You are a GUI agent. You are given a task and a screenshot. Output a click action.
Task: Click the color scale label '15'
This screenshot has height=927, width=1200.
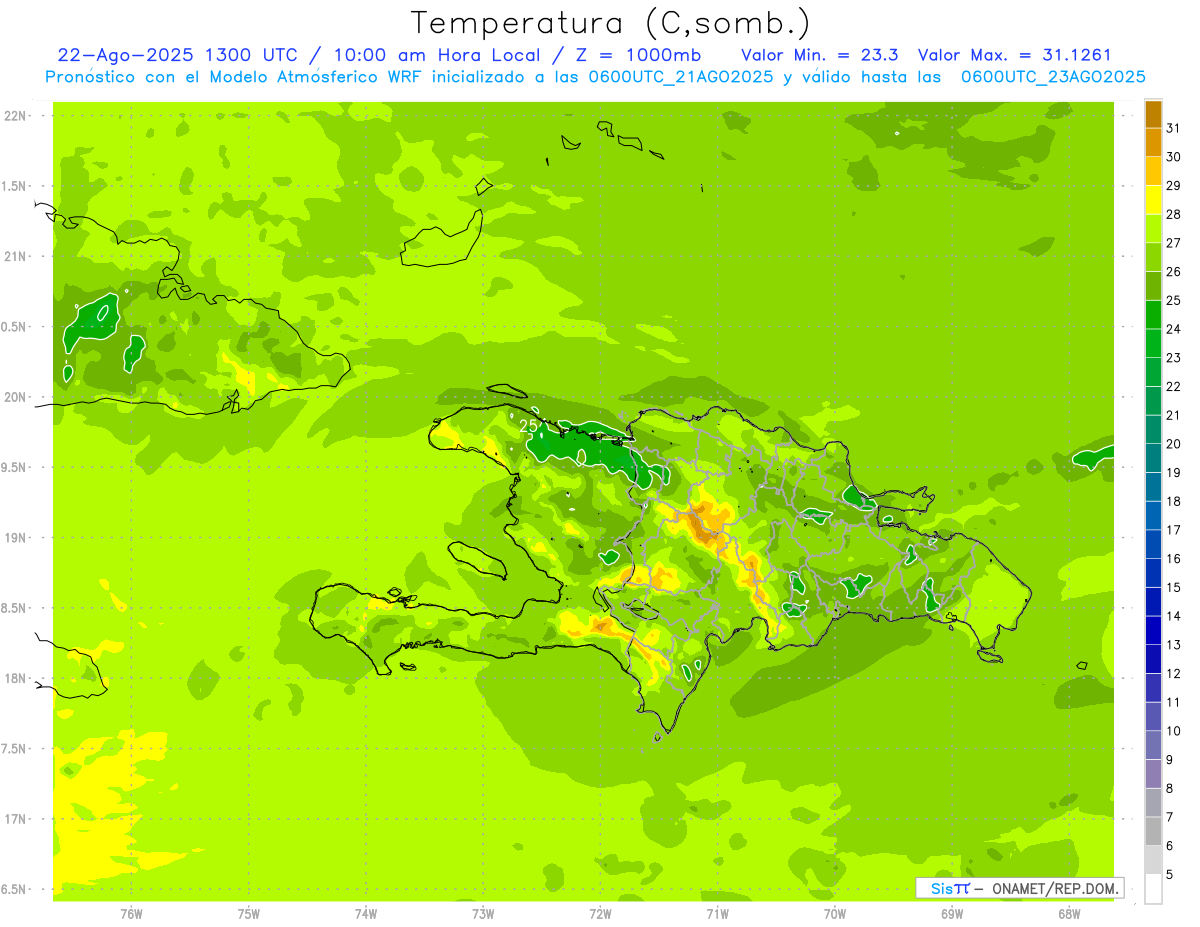click(1174, 587)
